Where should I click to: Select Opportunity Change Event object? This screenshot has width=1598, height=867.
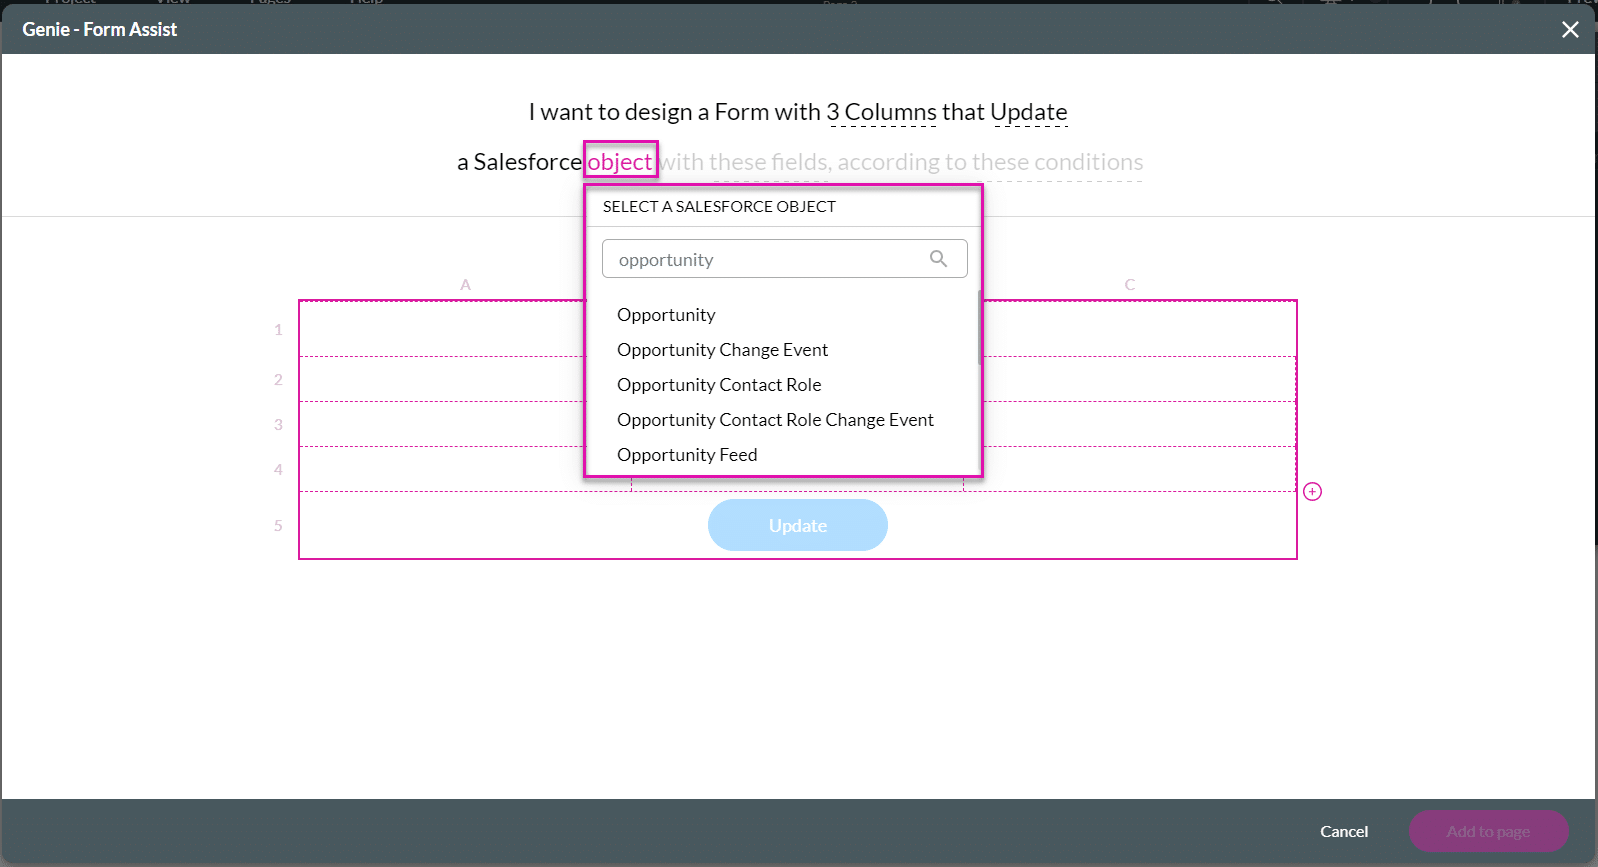point(722,350)
